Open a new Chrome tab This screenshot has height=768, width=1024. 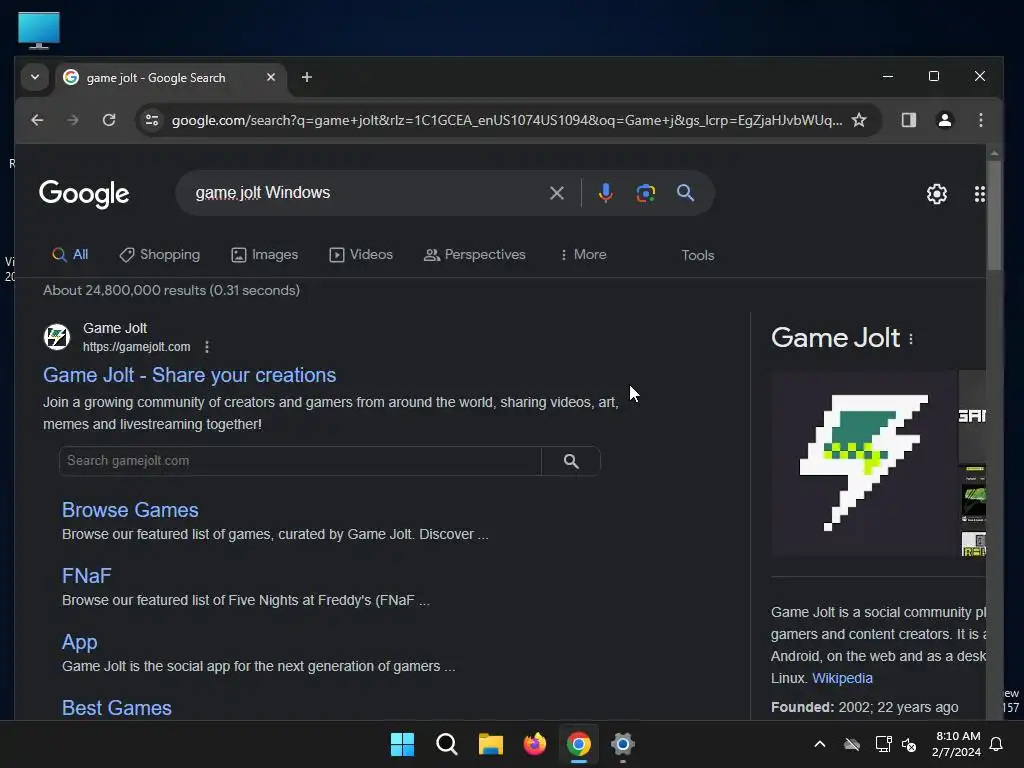tap(306, 77)
